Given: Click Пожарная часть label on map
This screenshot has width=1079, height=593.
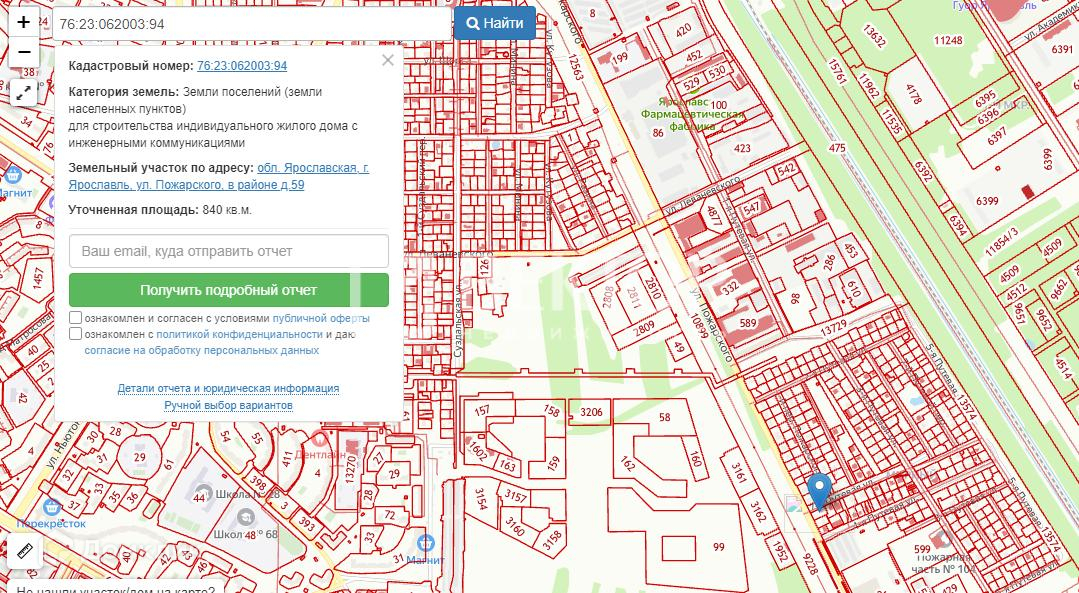Looking at the screenshot, I should click(943, 563).
